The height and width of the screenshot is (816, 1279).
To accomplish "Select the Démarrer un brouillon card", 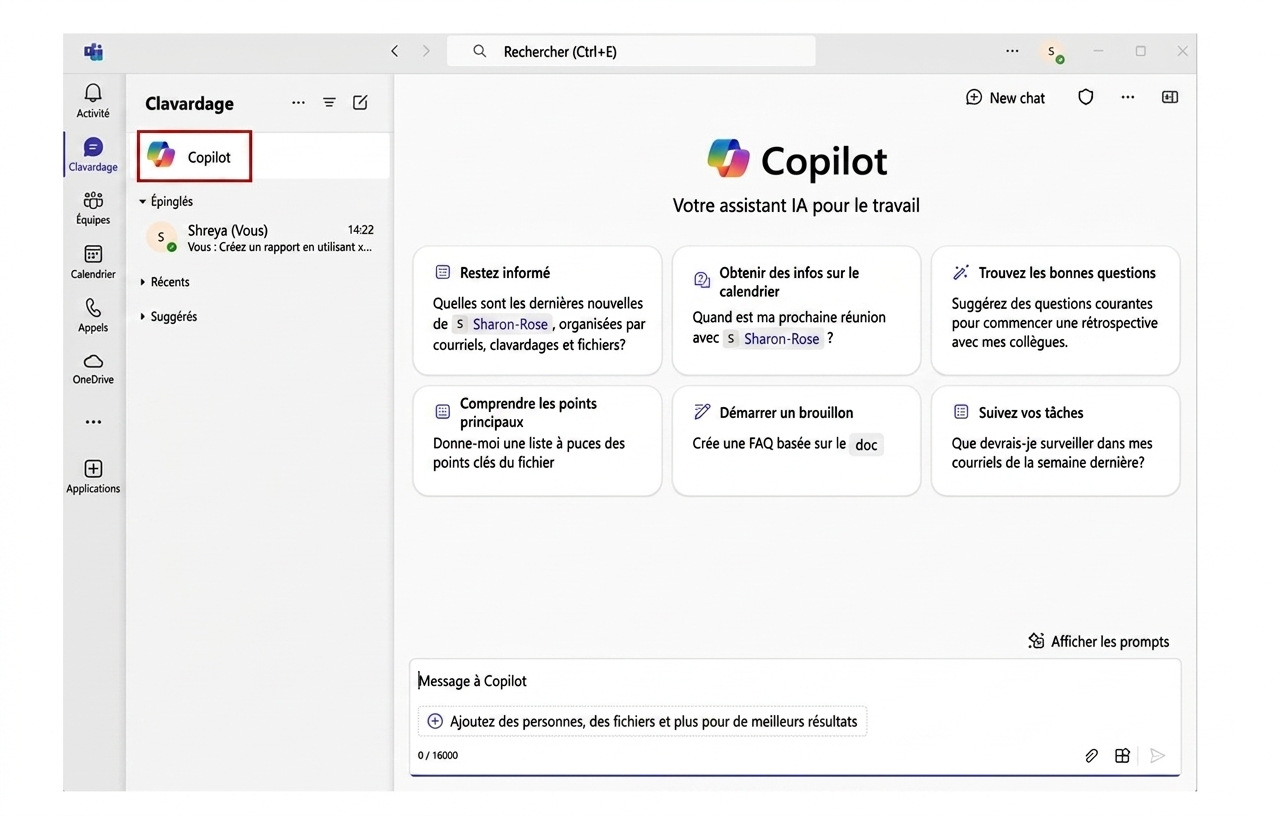I will [796, 441].
